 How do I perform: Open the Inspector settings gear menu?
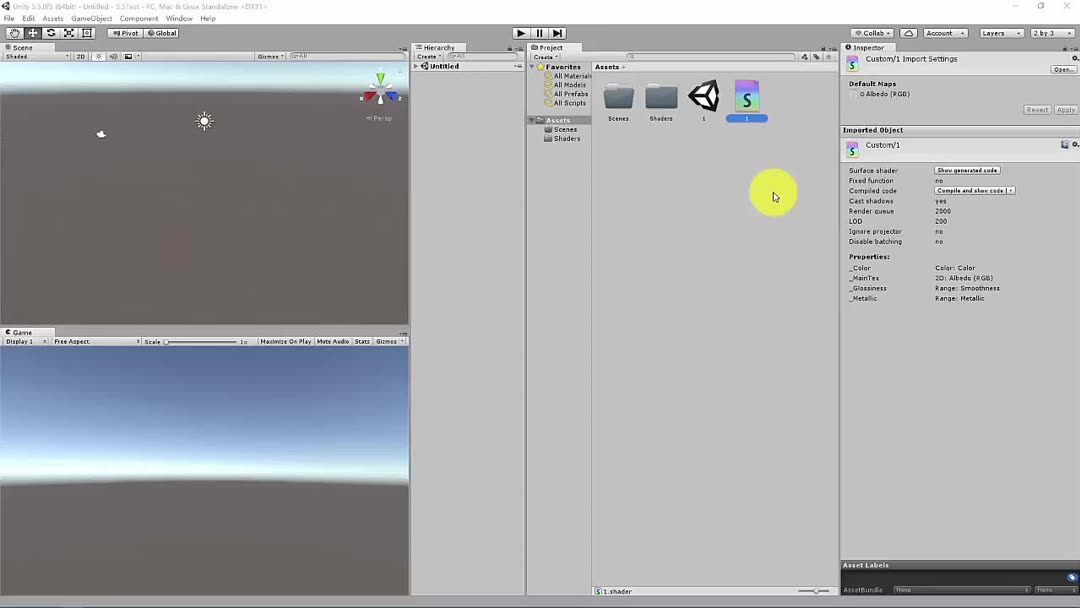[1075, 59]
